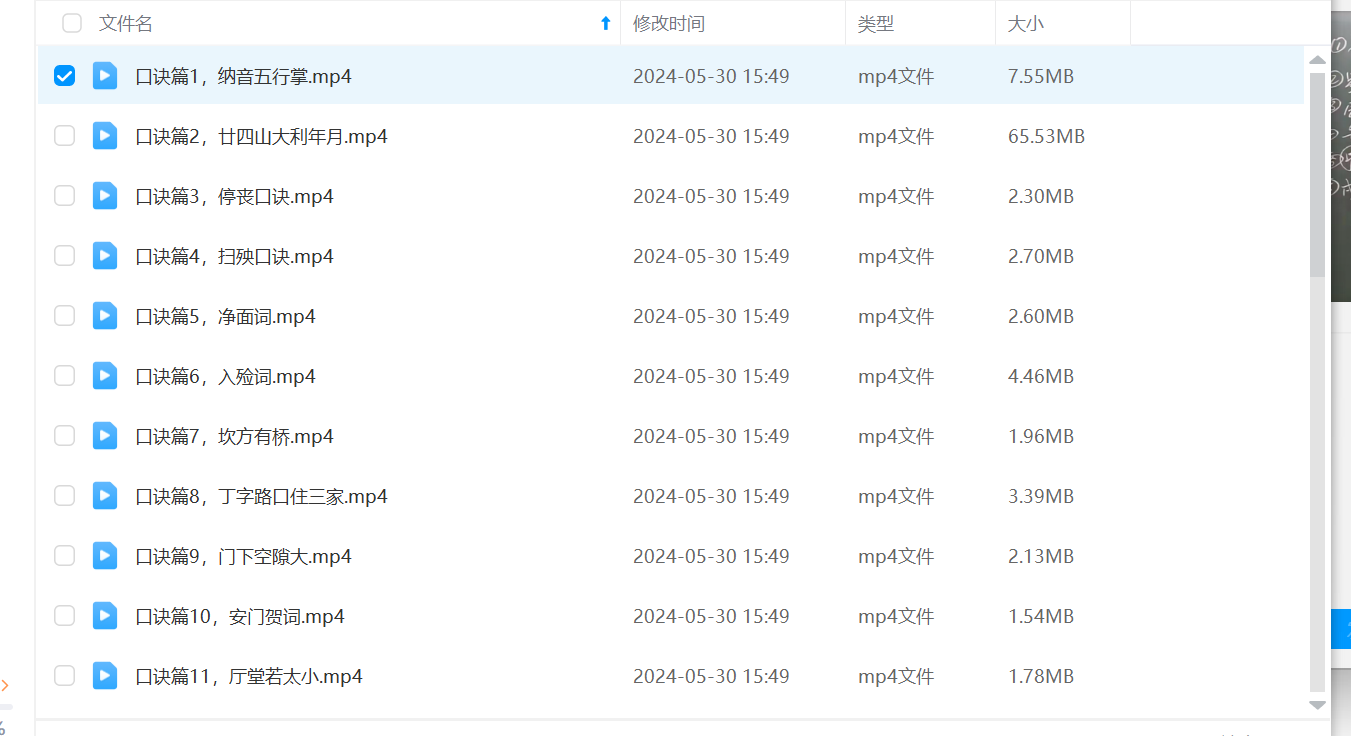This screenshot has height=736, width=1351.
Task: Click the 类型 column header
Action: coord(876,24)
